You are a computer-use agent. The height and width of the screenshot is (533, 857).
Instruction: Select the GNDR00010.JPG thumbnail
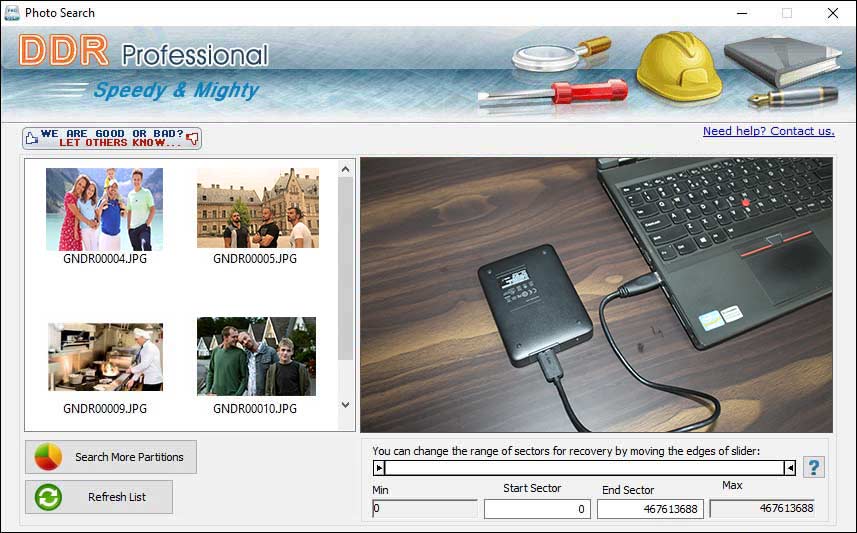coord(256,356)
